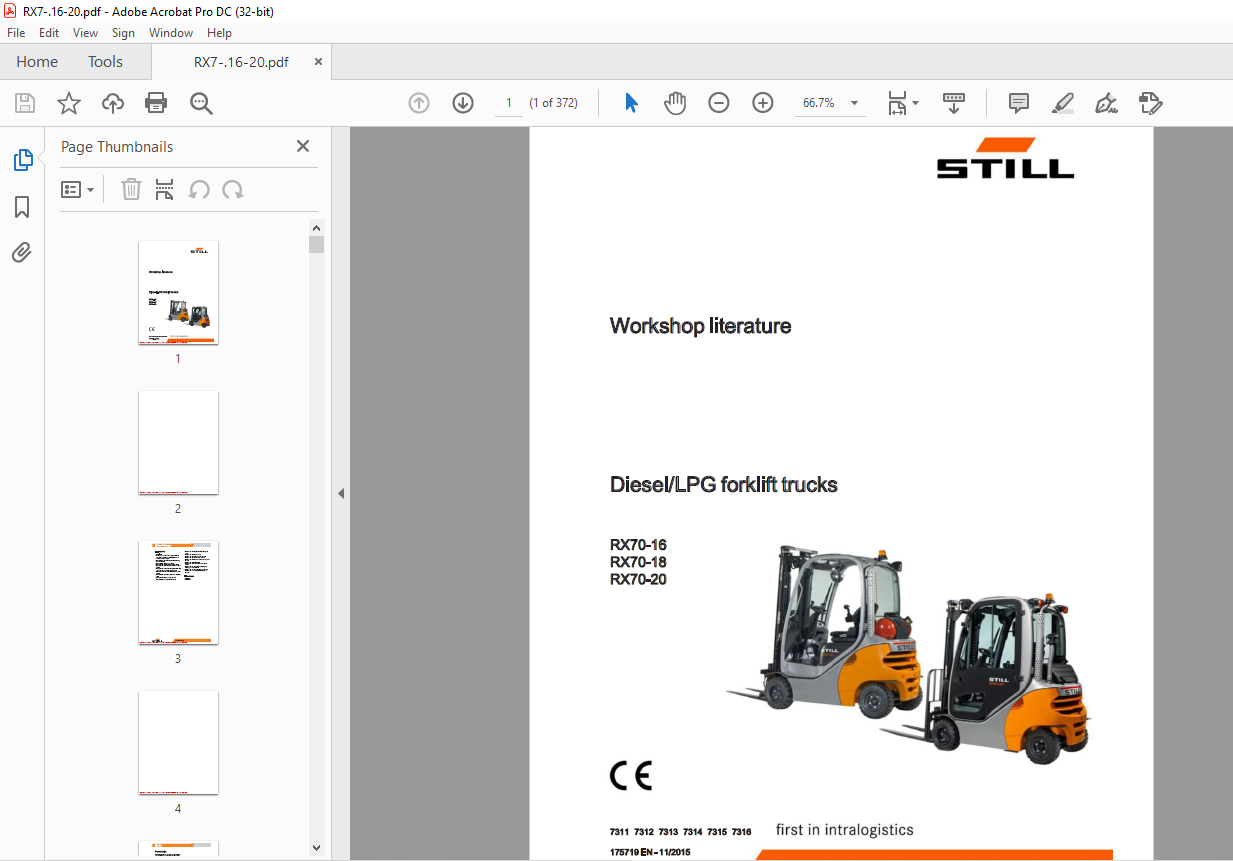Click the Save file icon
The height and width of the screenshot is (861, 1233).
[x=25, y=103]
